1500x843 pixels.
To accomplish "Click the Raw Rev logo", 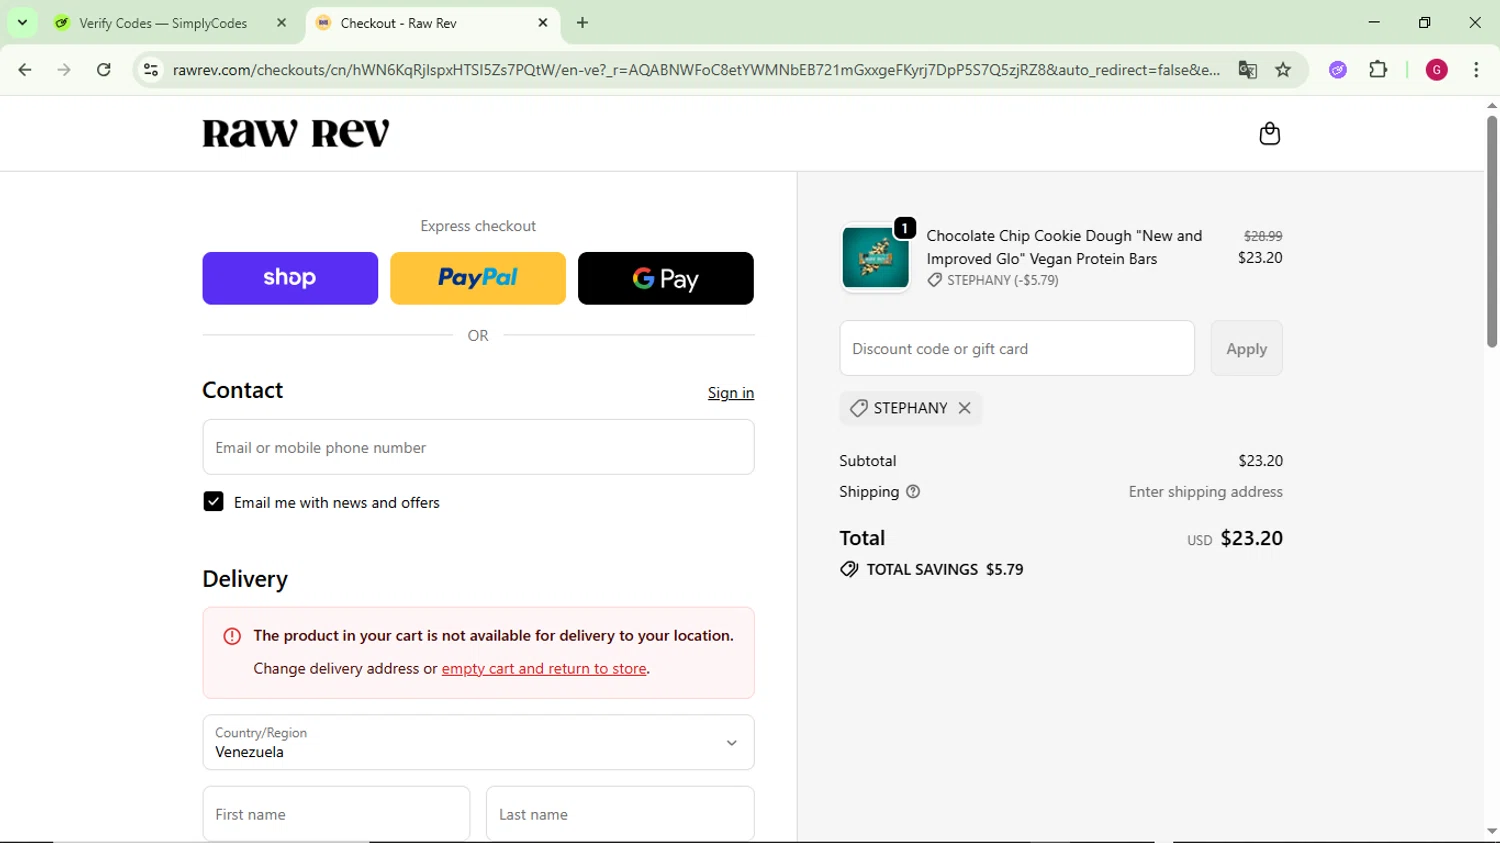I will pyautogui.click(x=296, y=133).
